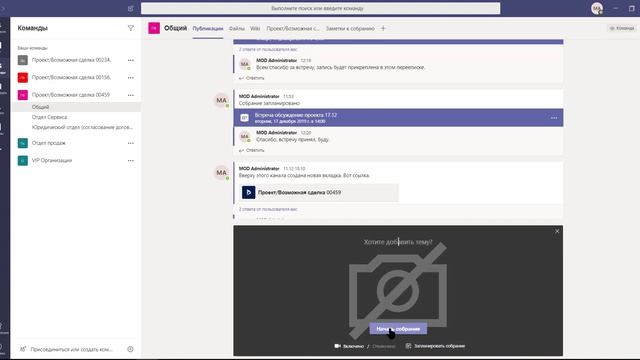The image size is (640, 360).
Task: Open more options for Отдел продаж
Action: click(131, 143)
